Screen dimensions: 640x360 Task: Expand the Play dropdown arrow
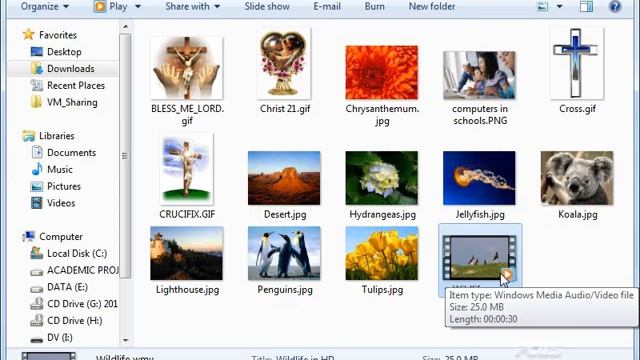pos(138,7)
